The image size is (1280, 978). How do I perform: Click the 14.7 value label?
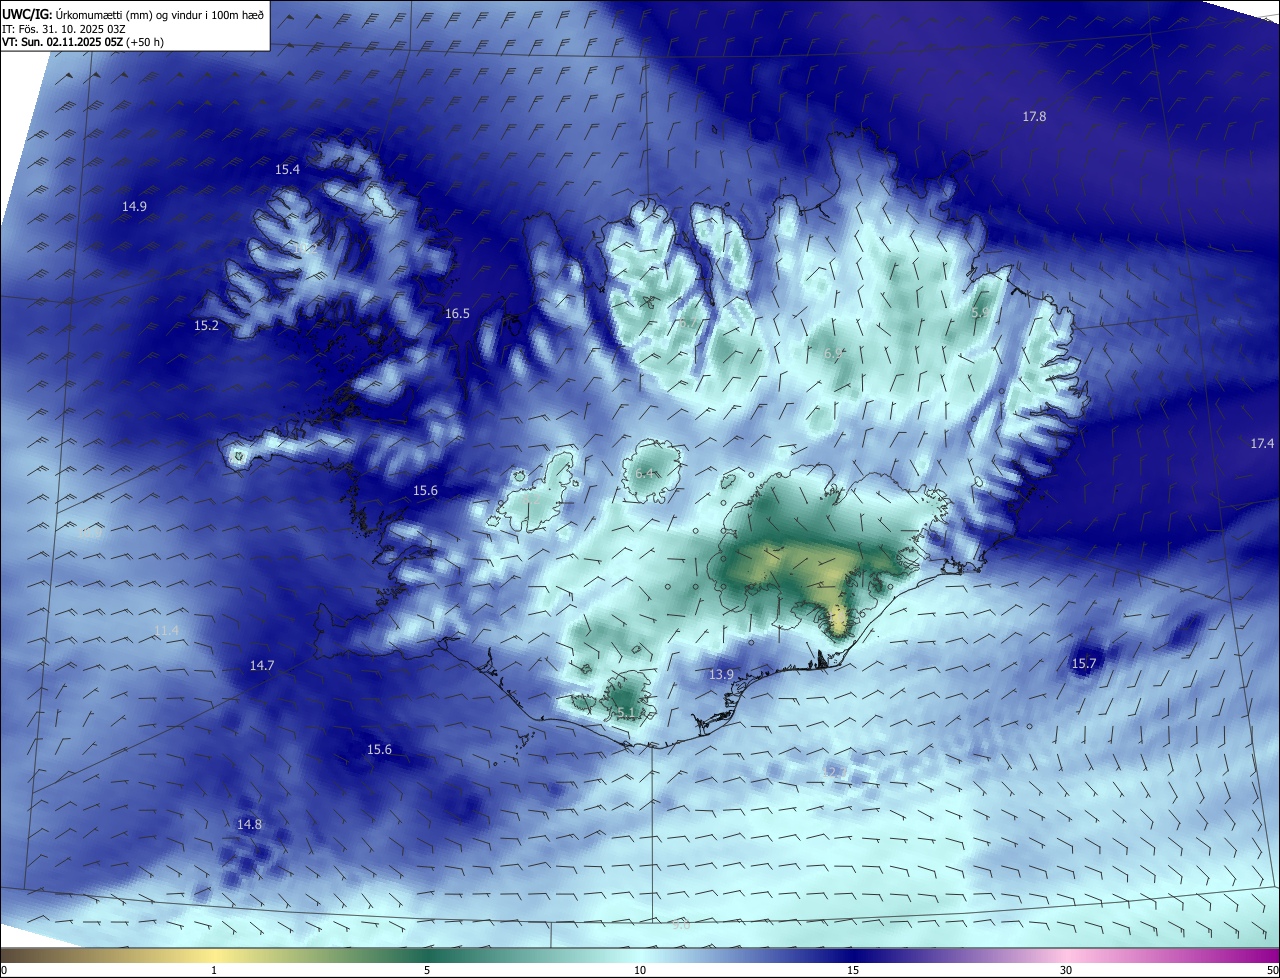tap(262, 666)
